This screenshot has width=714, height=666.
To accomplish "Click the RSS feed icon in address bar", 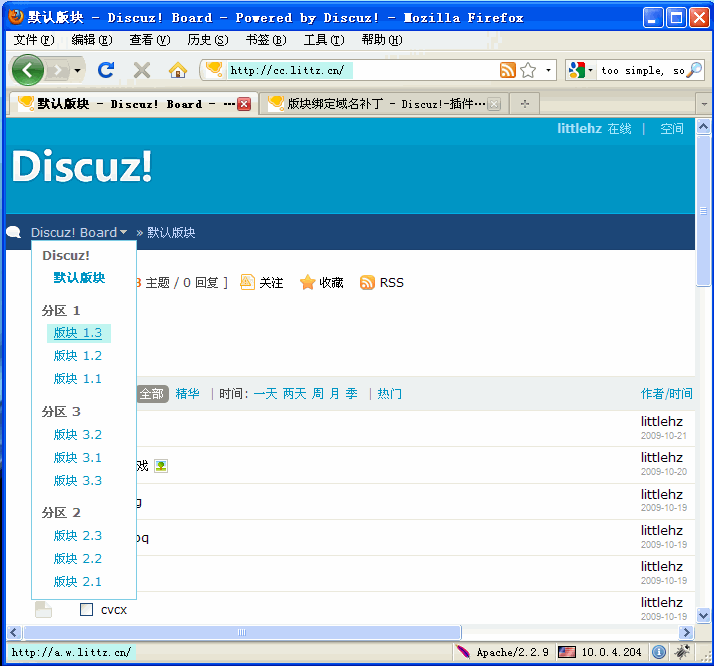I will 508,70.
